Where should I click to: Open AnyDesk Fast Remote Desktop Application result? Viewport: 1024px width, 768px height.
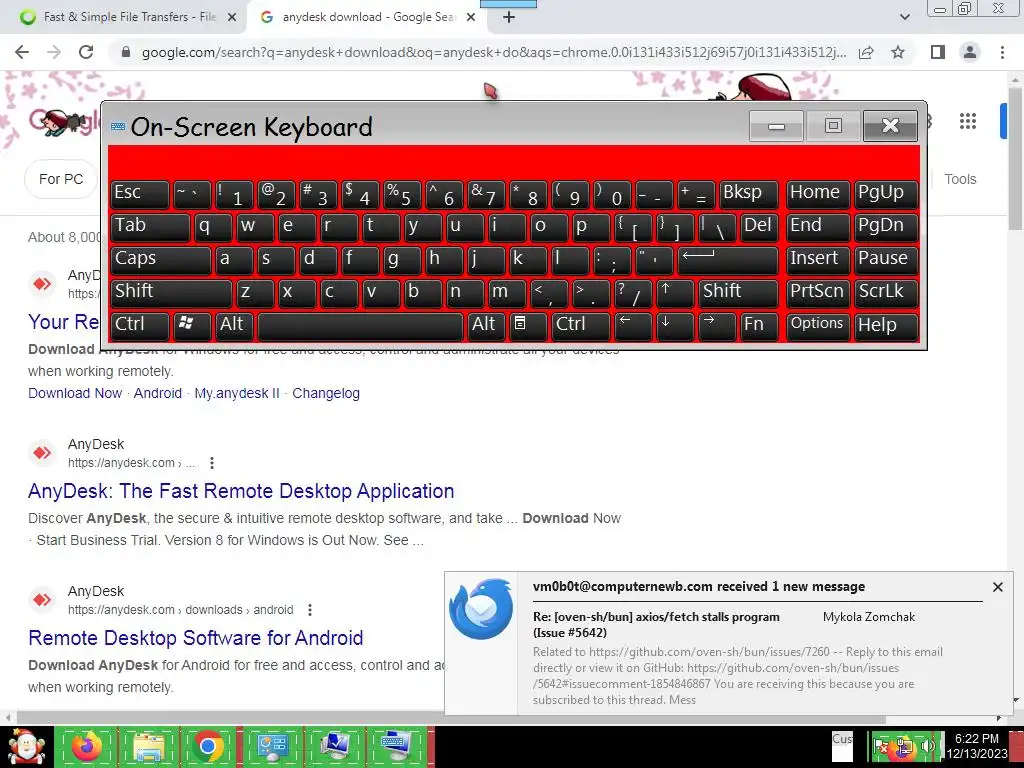coord(241,491)
